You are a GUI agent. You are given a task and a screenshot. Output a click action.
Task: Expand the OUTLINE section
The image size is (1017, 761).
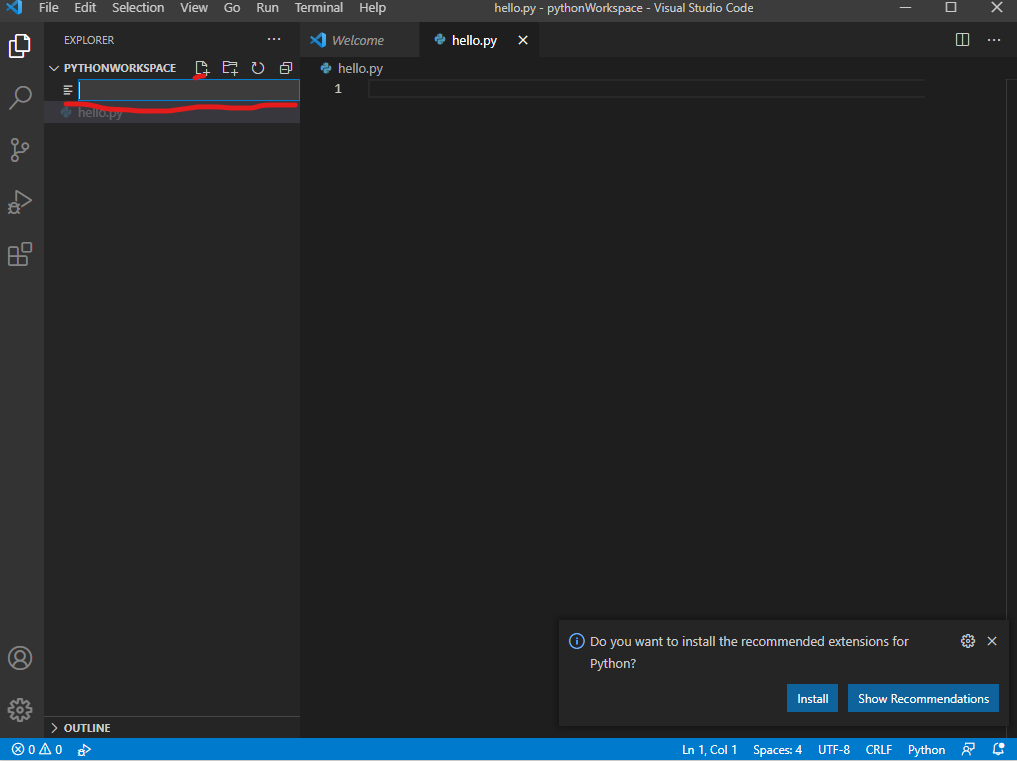click(80, 728)
